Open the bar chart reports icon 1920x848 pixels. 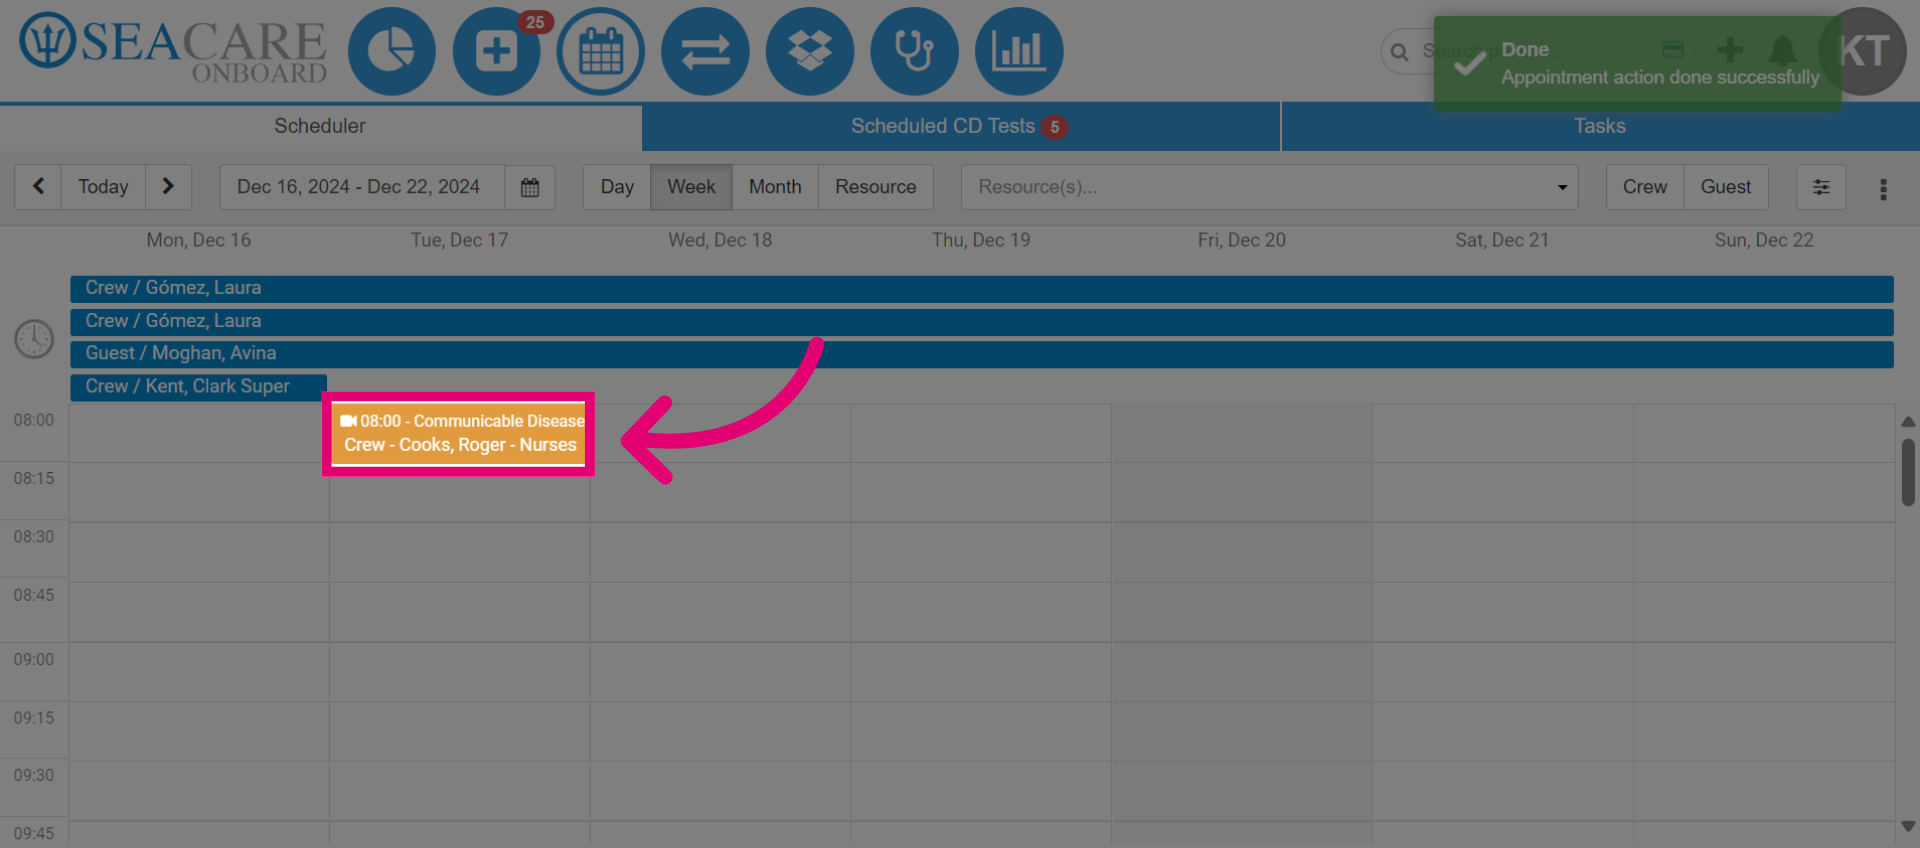click(x=1019, y=51)
